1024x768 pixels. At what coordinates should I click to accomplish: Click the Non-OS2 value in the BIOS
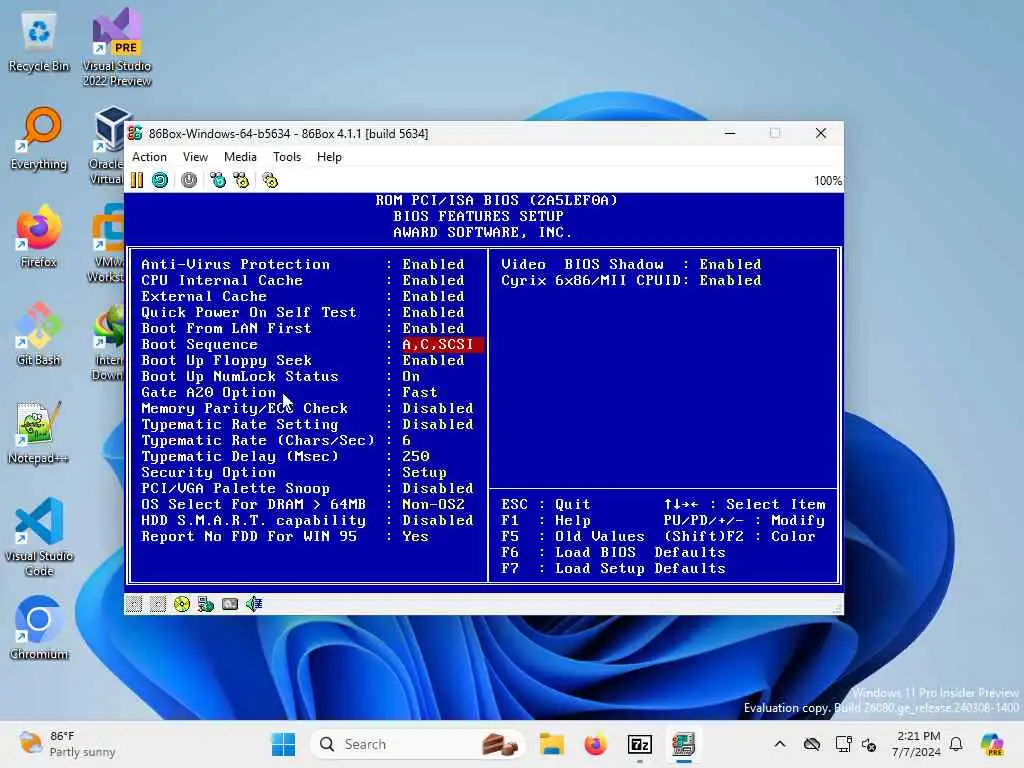point(434,504)
